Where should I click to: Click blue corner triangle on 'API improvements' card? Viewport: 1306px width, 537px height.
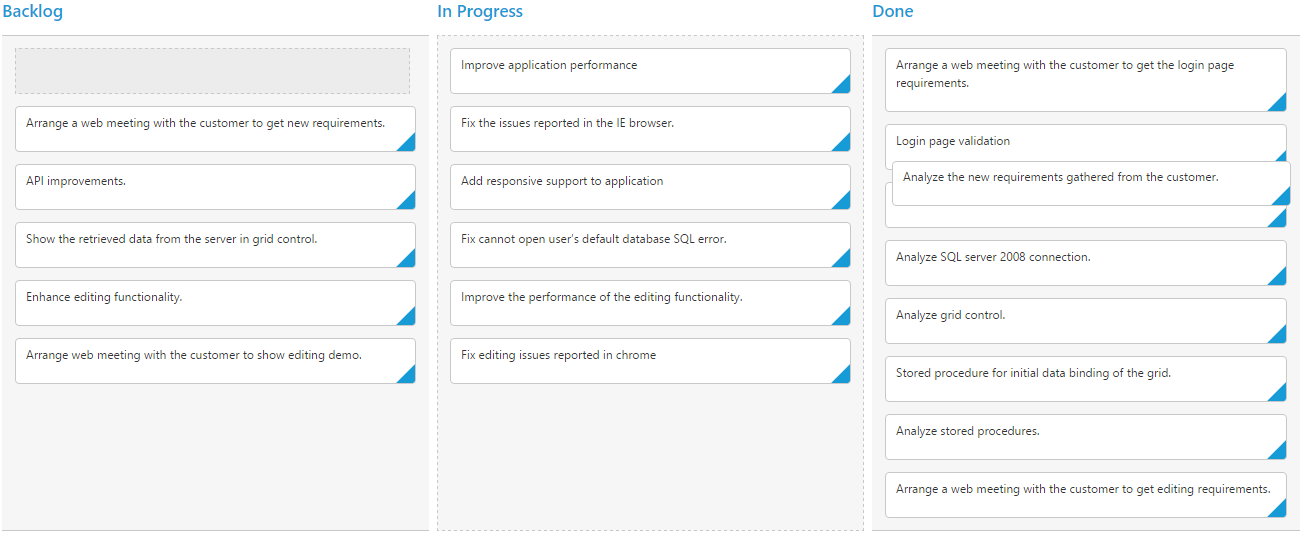[409, 203]
